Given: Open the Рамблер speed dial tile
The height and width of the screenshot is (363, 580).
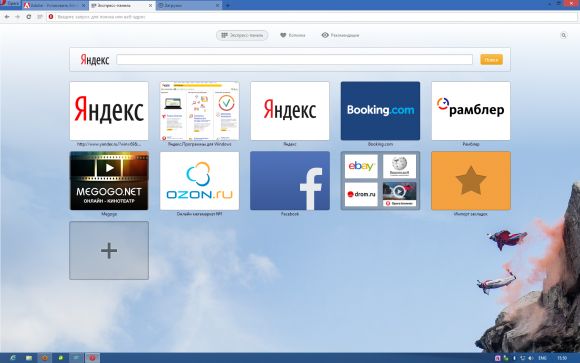Looking at the screenshot, I should [x=471, y=111].
